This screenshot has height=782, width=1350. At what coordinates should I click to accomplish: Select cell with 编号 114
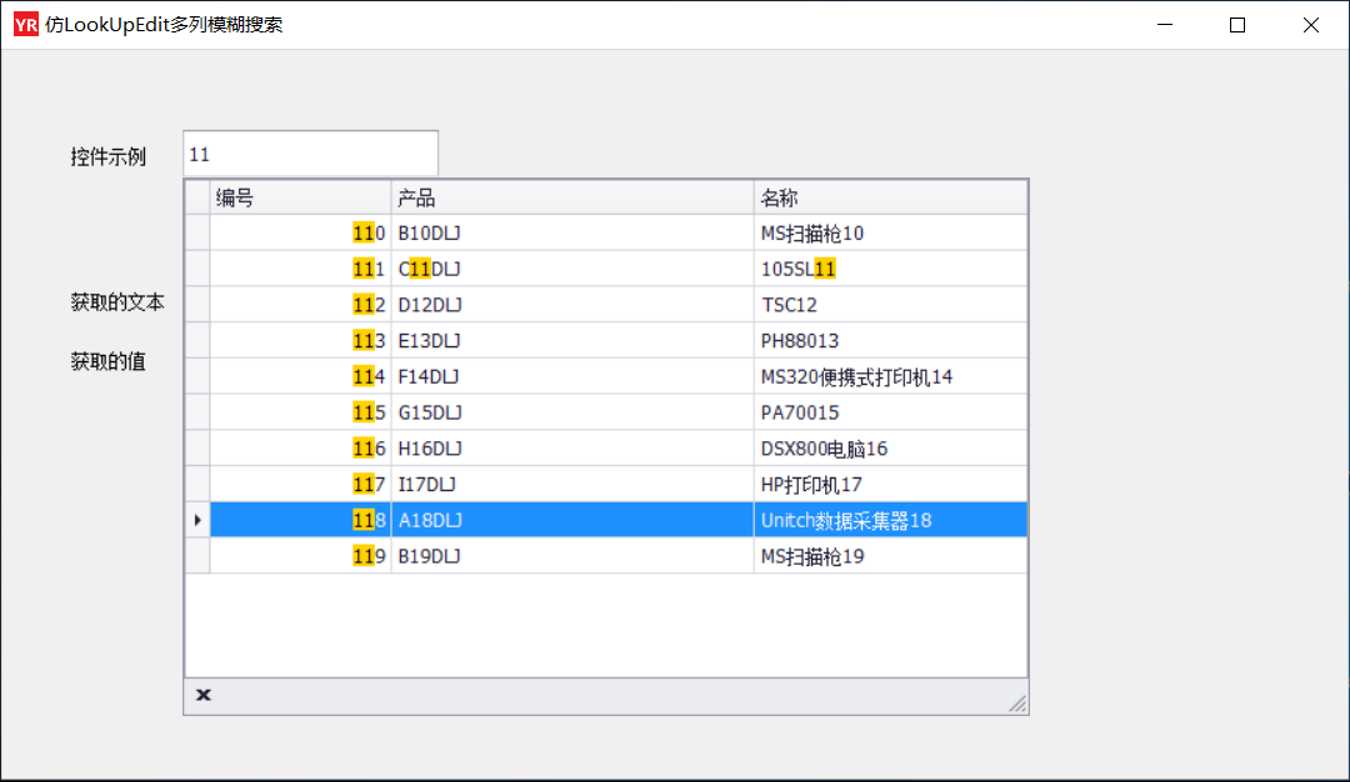click(300, 377)
